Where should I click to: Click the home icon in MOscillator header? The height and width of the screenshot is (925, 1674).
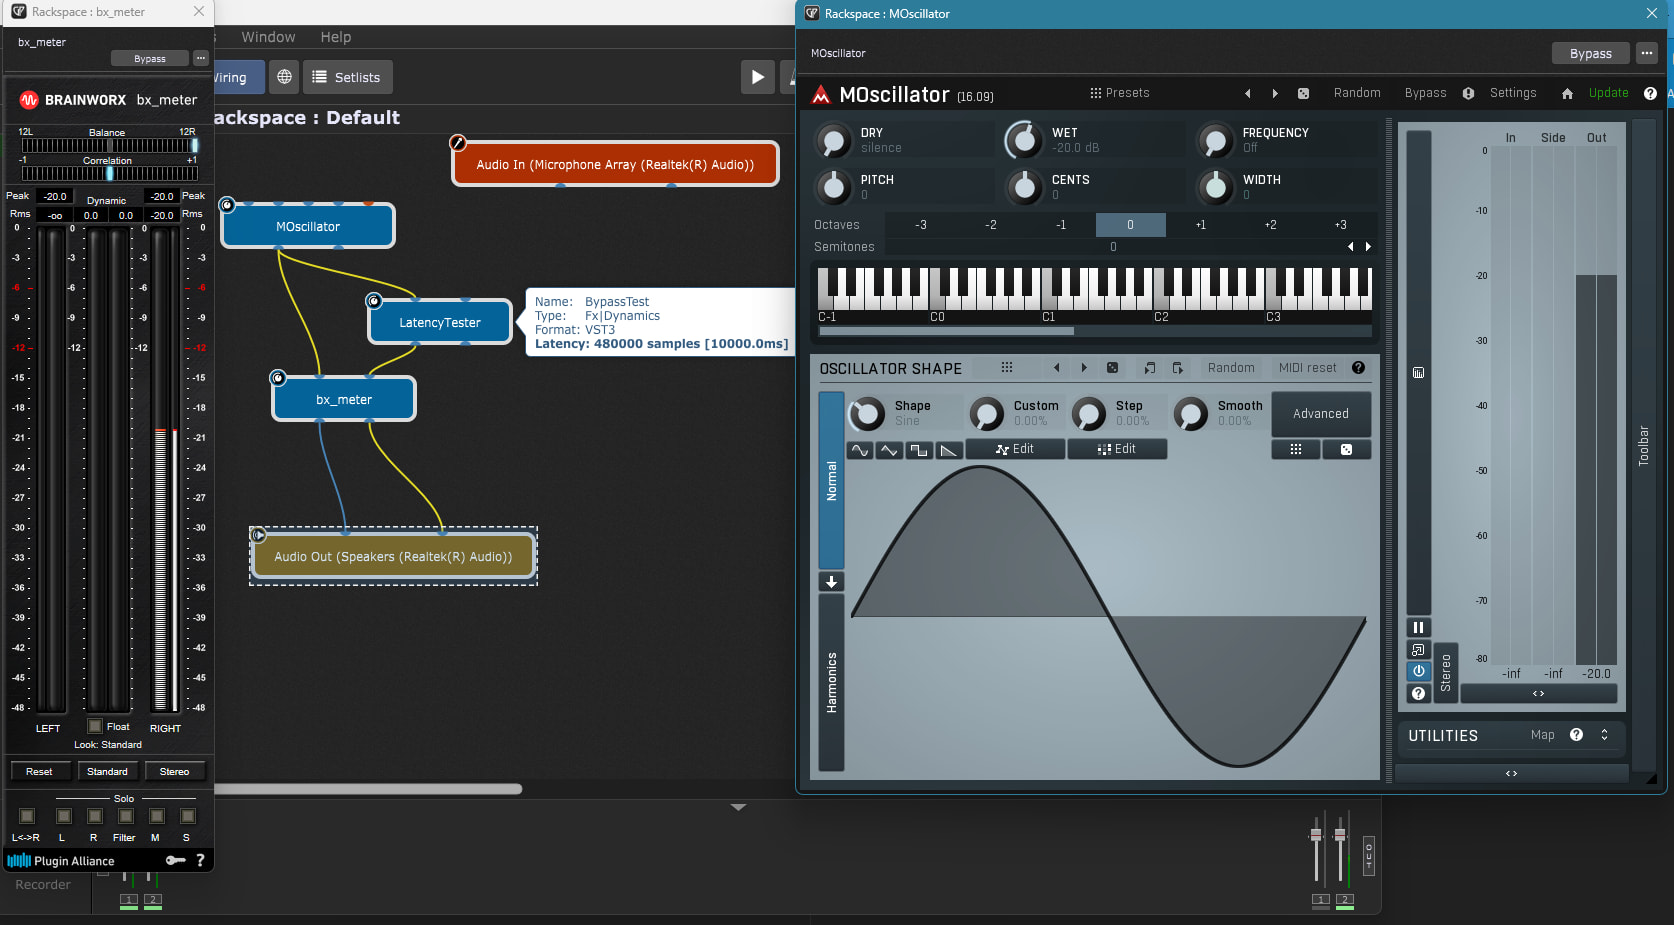tap(1567, 93)
